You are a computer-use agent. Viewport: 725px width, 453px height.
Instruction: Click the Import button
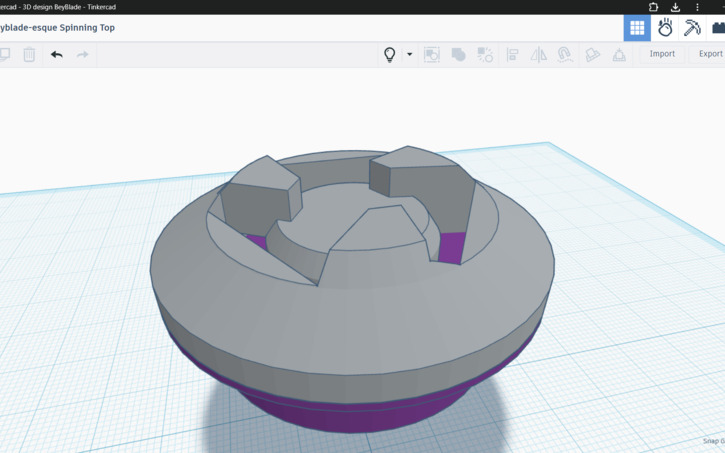[662, 54]
